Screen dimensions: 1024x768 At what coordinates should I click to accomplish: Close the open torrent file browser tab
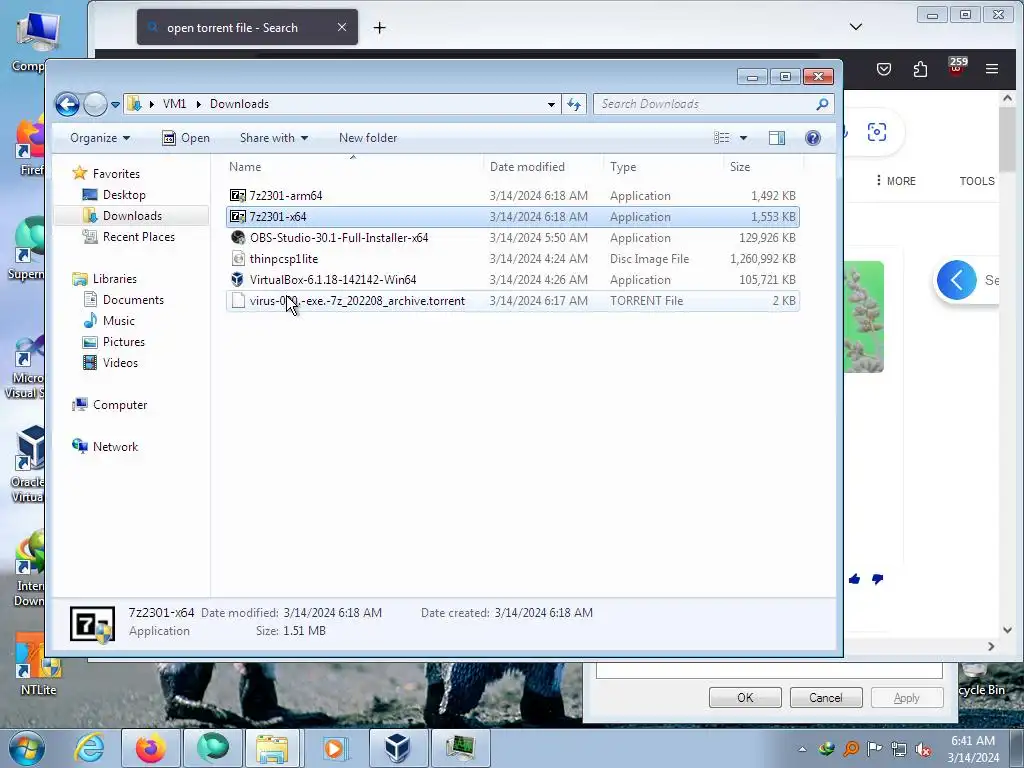click(342, 27)
